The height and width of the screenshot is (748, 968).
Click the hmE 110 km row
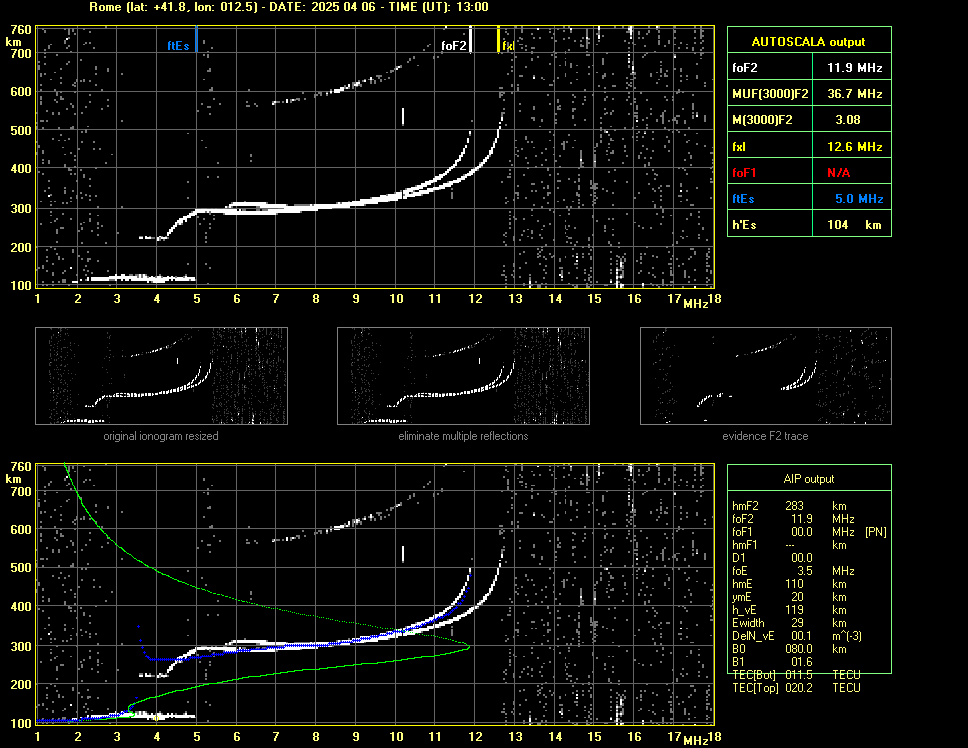790,583
